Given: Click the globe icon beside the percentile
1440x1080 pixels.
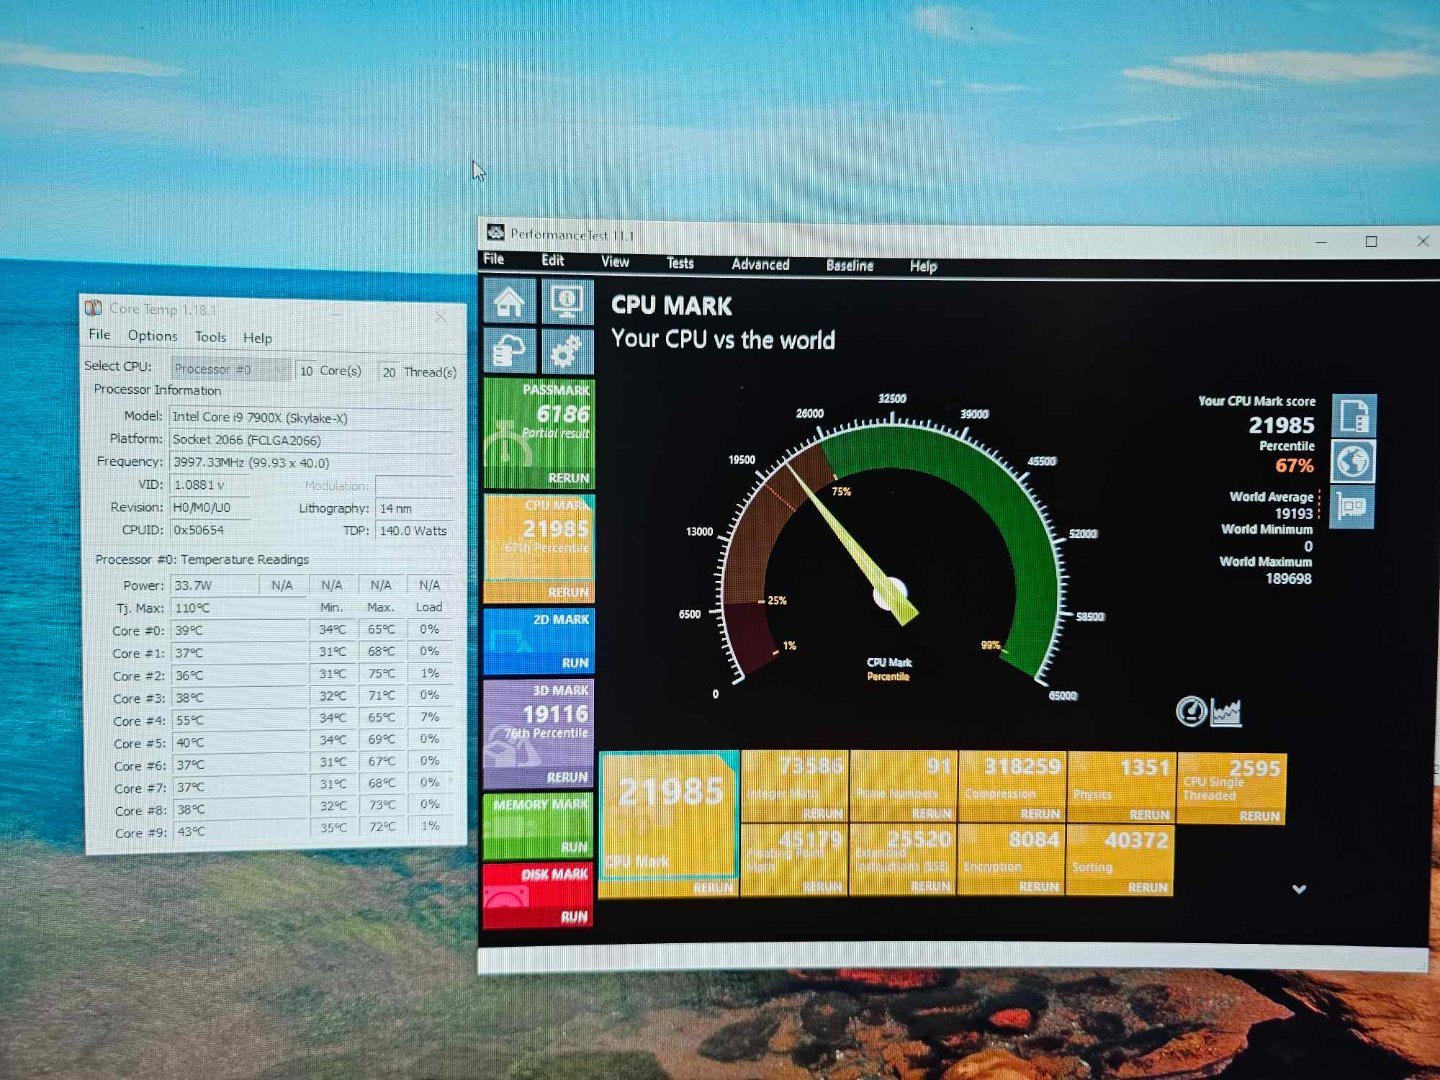Looking at the screenshot, I should point(1354,462).
